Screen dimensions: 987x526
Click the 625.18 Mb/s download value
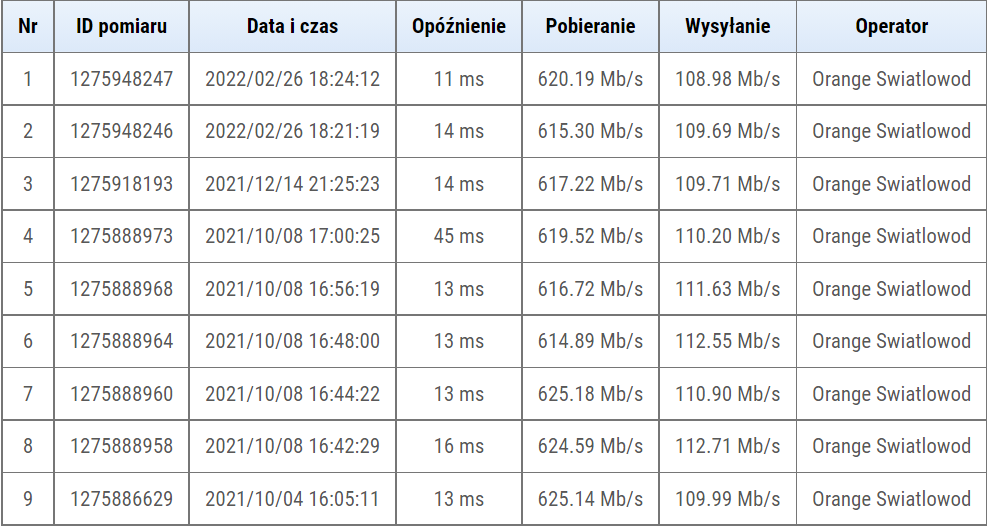pyautogui.click(x=590, y=394)
